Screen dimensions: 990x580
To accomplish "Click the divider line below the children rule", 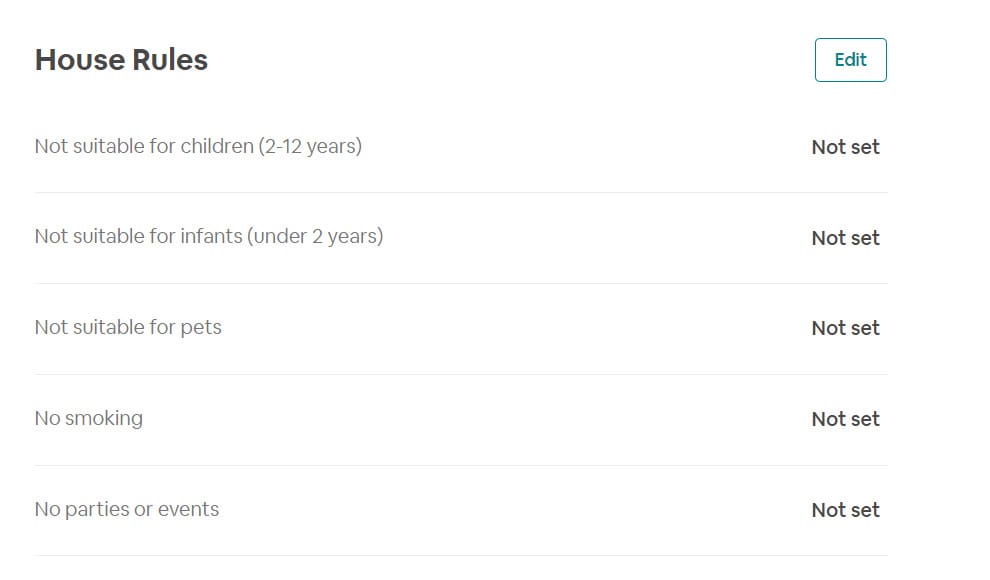I will pos(460,192).
